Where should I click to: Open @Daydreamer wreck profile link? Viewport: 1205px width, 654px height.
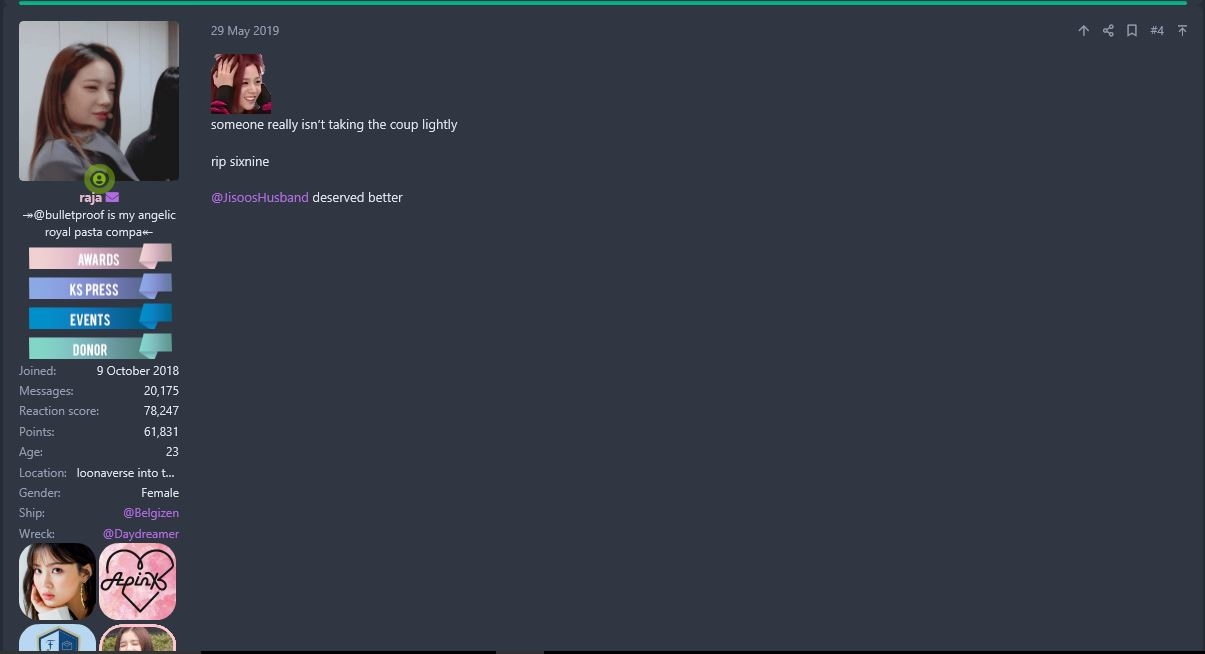click(141, 534)
